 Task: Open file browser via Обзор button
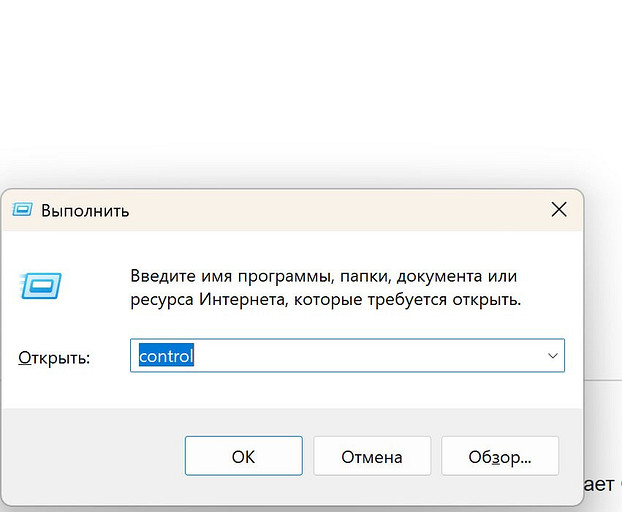[500, 456]
